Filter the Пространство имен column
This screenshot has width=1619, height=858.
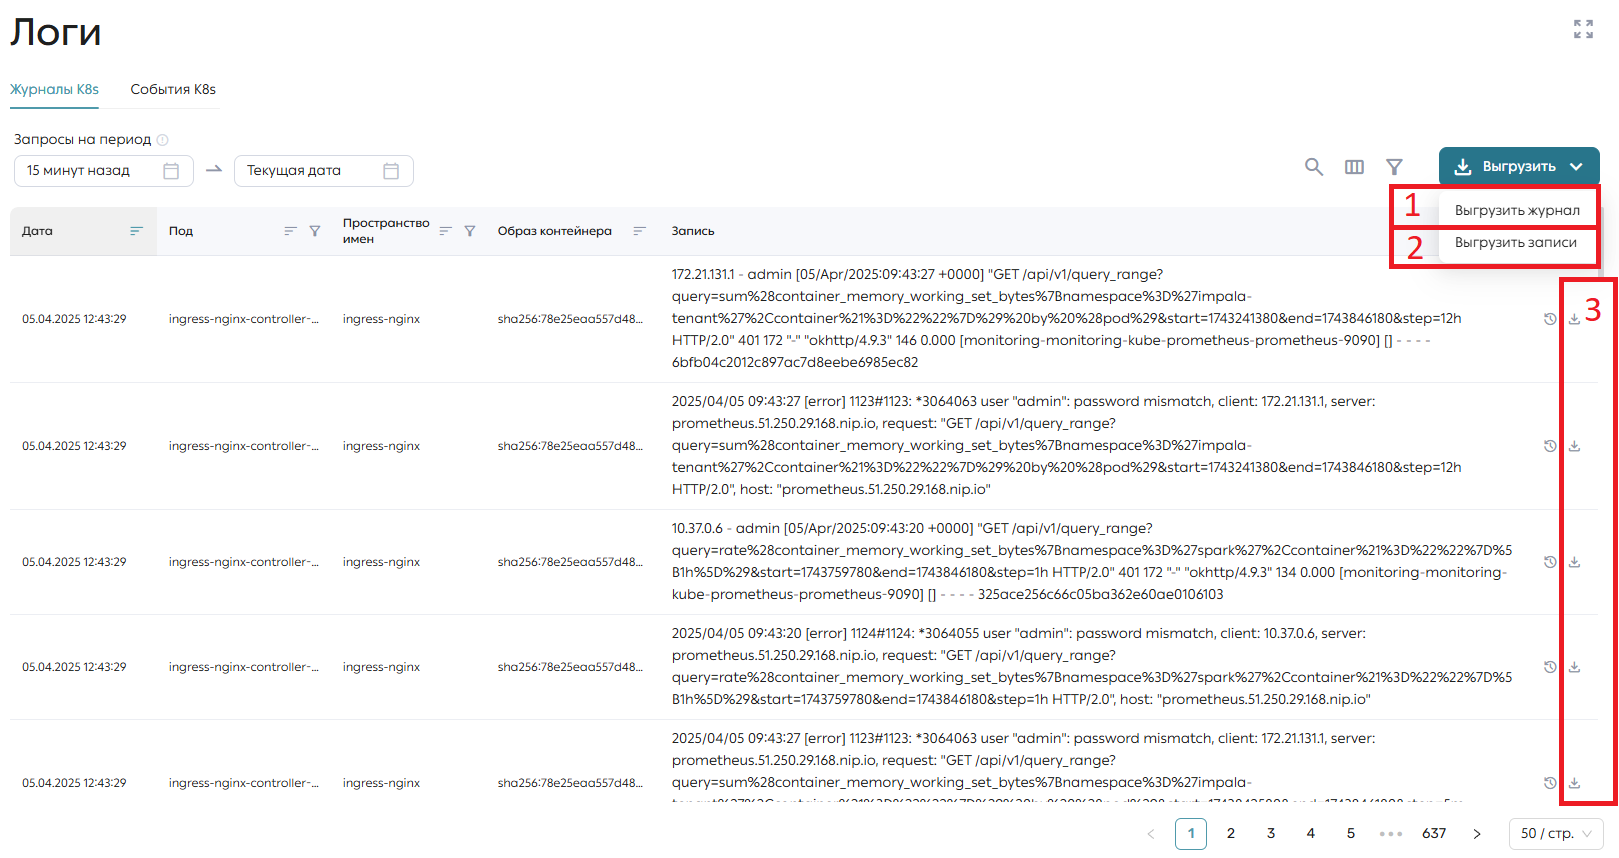click(x=470, y=231)
